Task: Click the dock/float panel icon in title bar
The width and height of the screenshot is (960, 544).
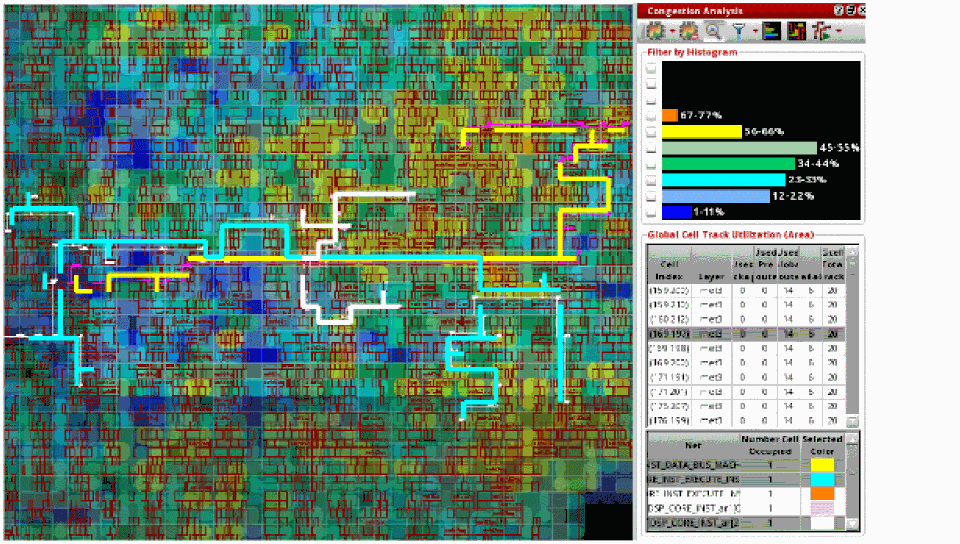Action: pyautogui.click(x=850, y=10)
